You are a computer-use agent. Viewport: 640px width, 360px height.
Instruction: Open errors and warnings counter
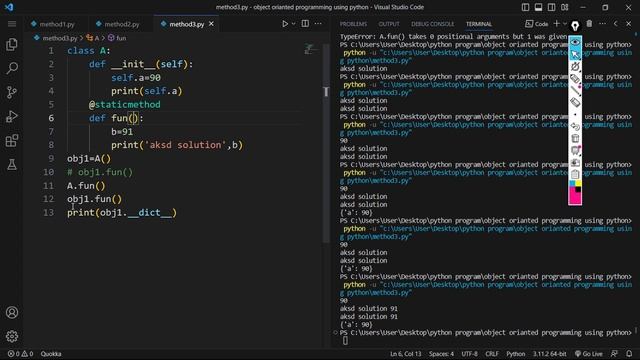point(20,354)
